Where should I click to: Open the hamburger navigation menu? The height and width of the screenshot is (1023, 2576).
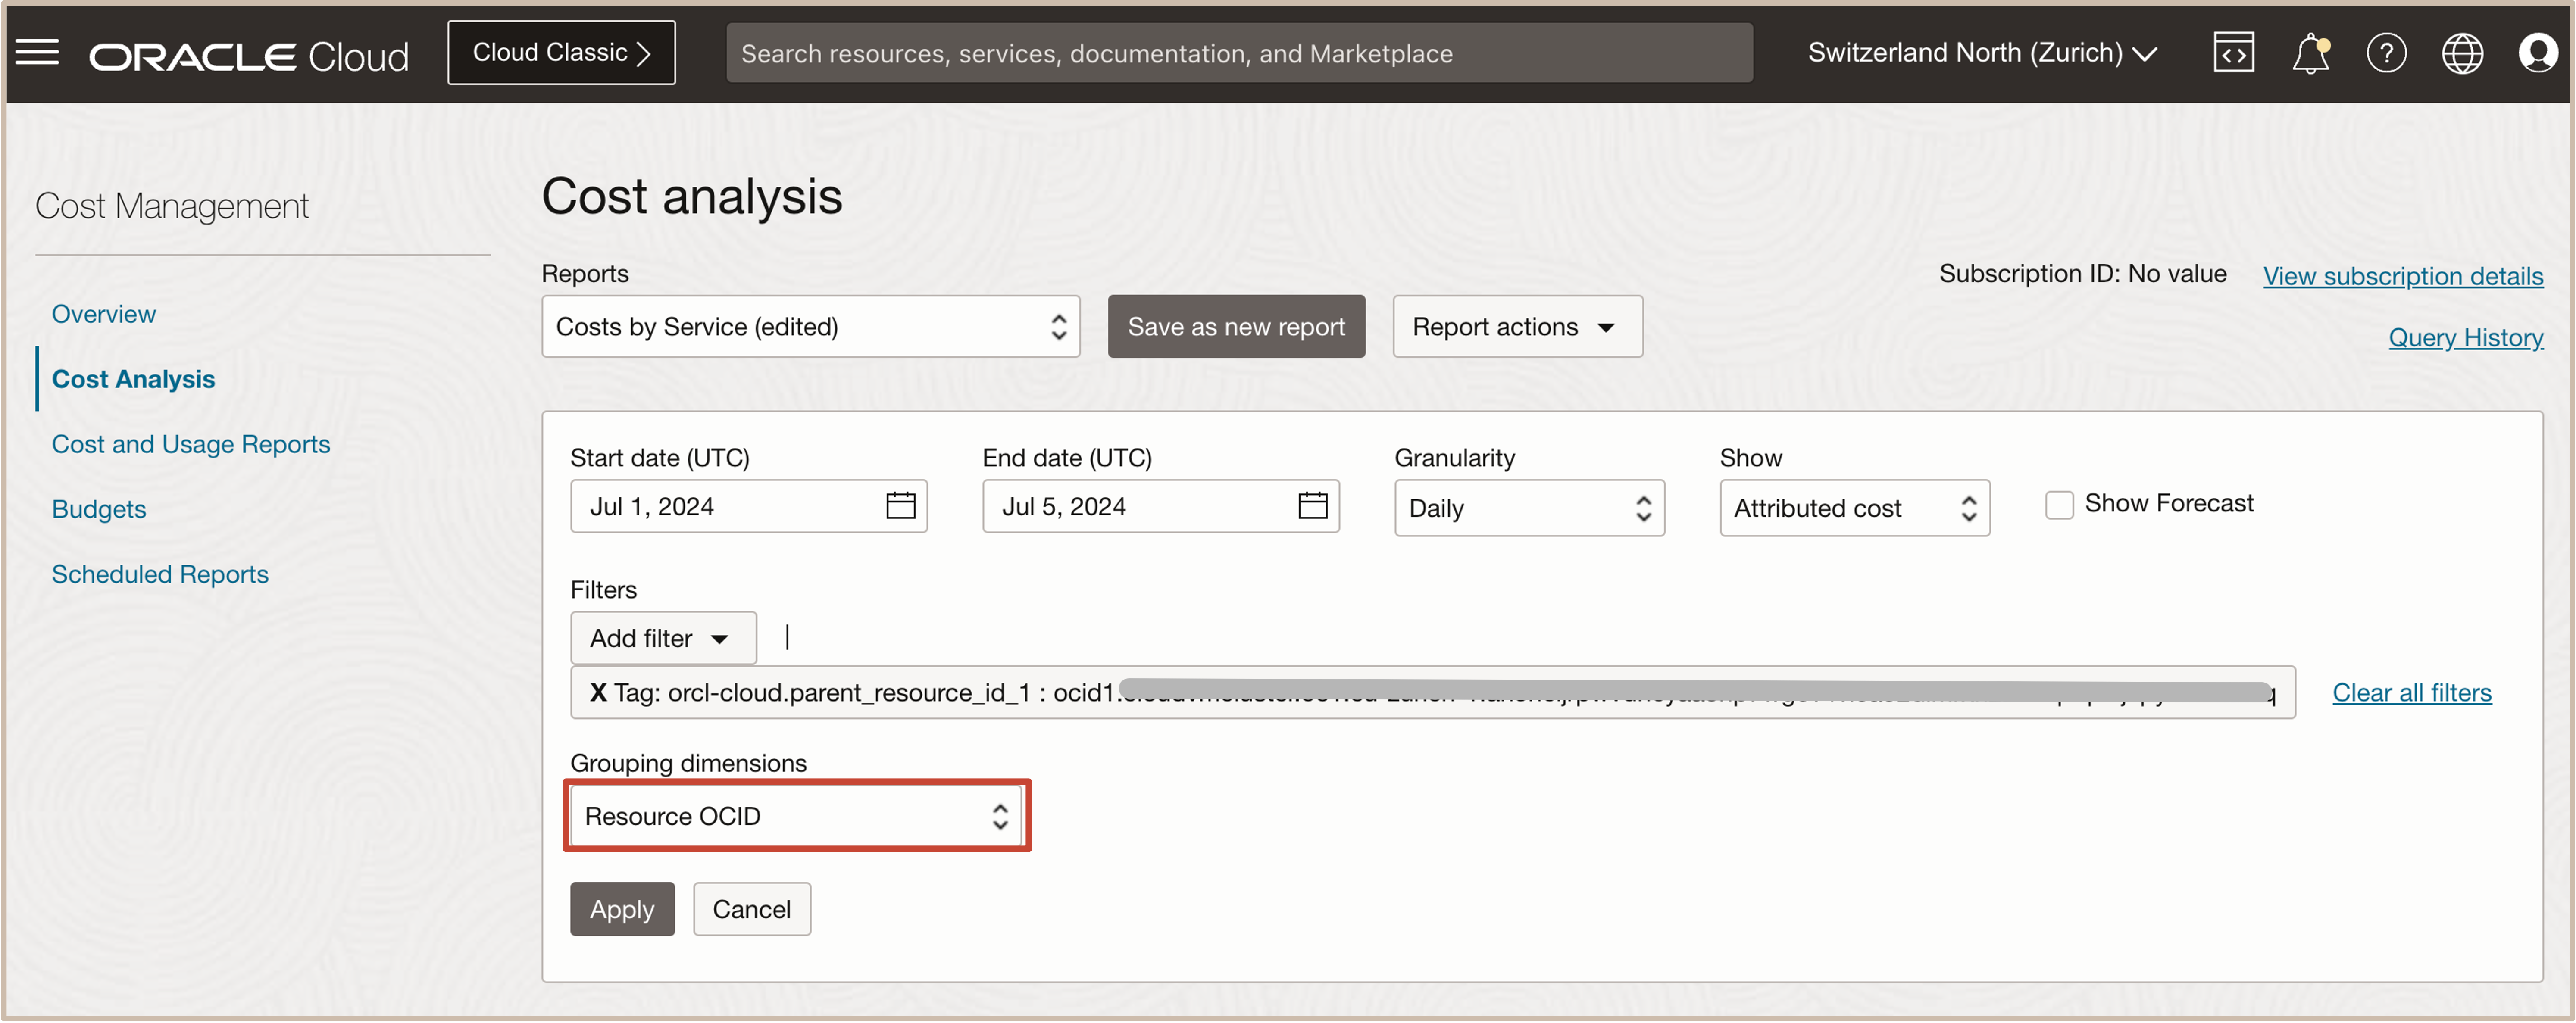click(x=38, y=52)
